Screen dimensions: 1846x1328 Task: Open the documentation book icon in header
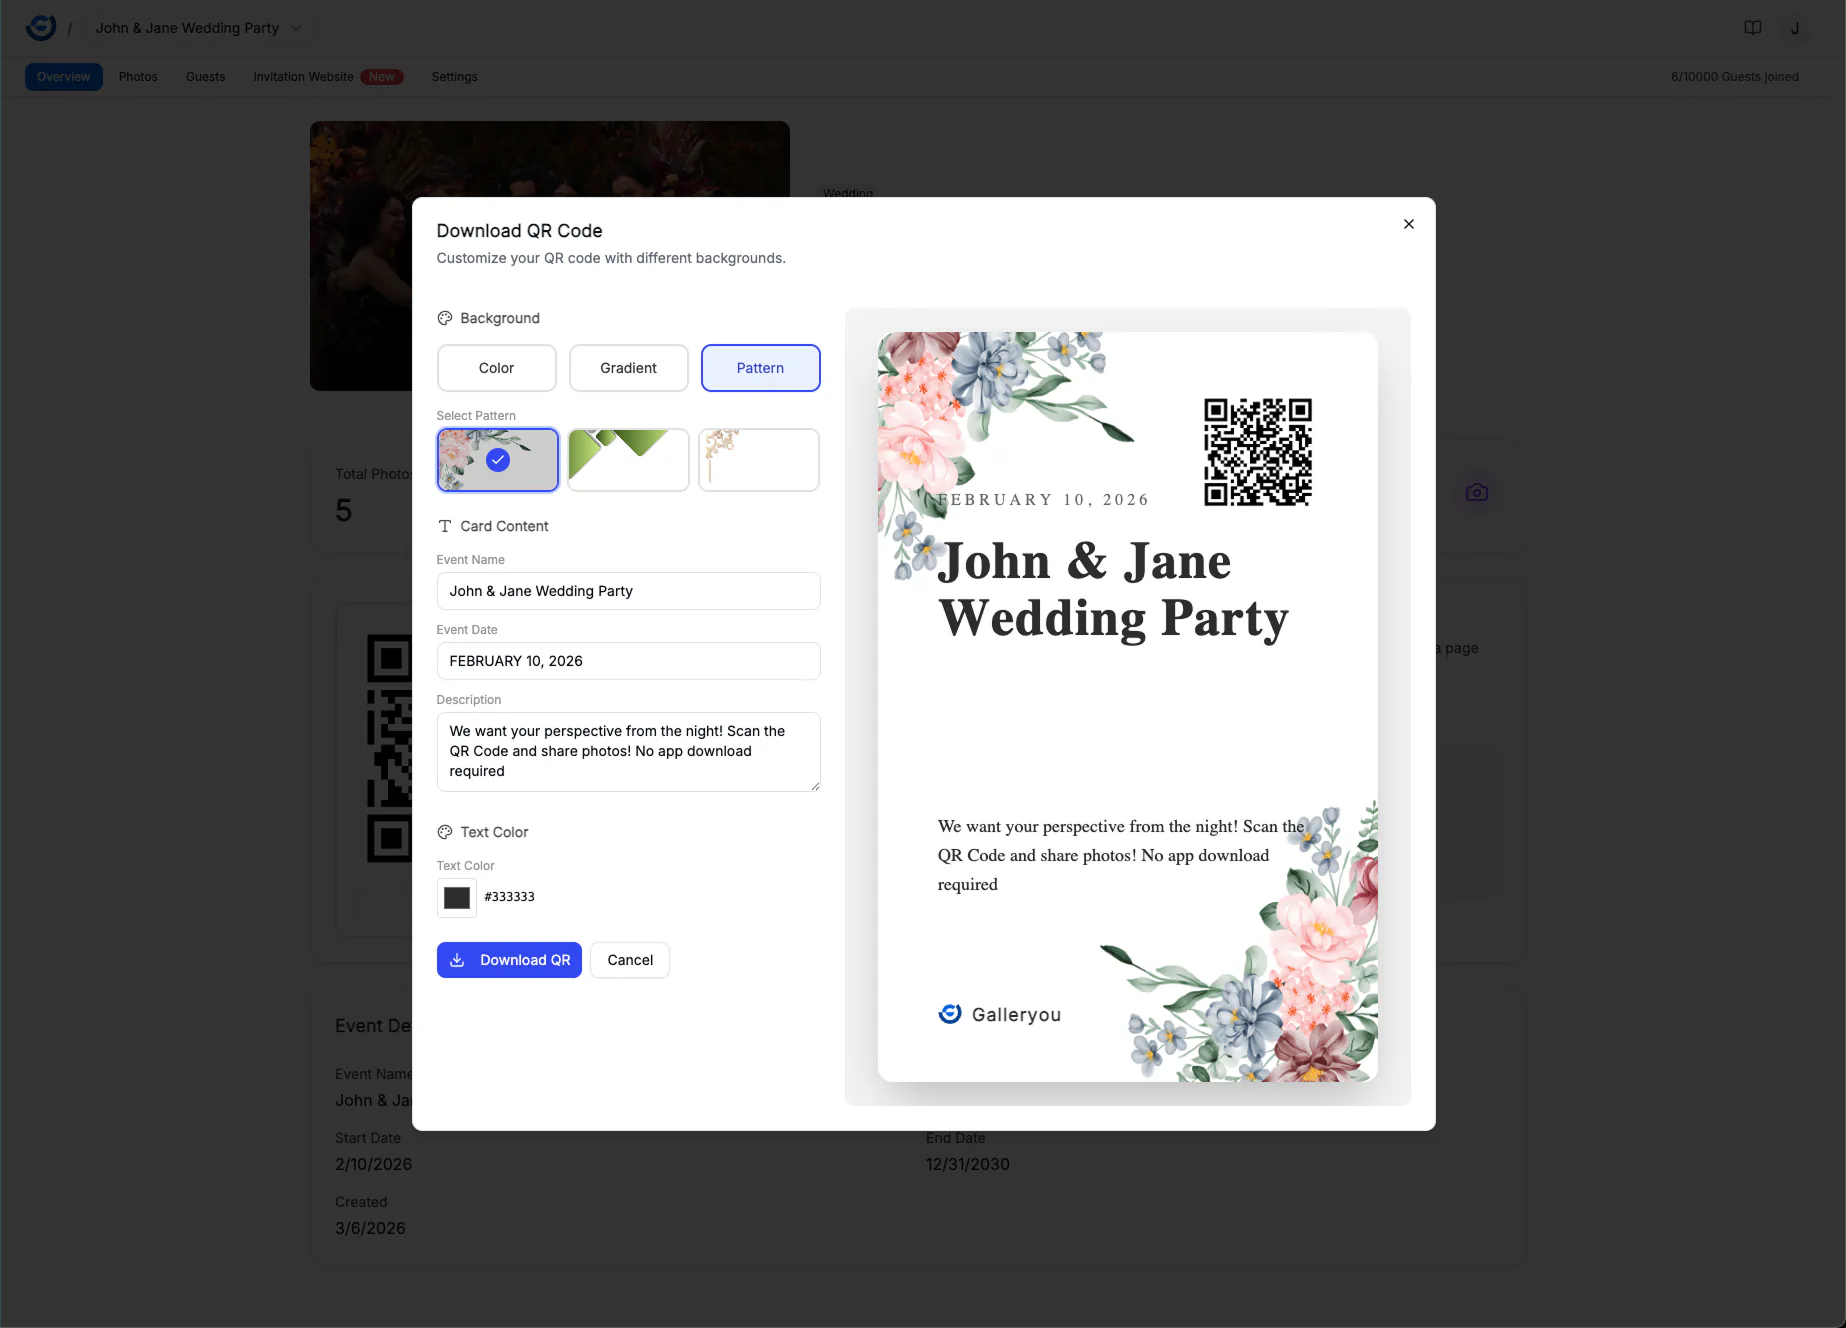[1753, 28]
